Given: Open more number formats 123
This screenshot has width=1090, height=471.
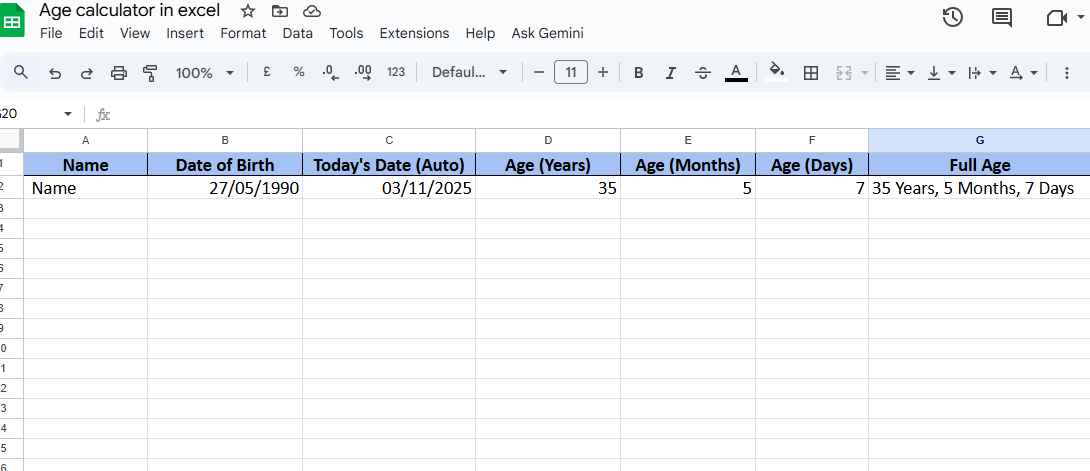Looking at the screenshot, I should 396,72.
